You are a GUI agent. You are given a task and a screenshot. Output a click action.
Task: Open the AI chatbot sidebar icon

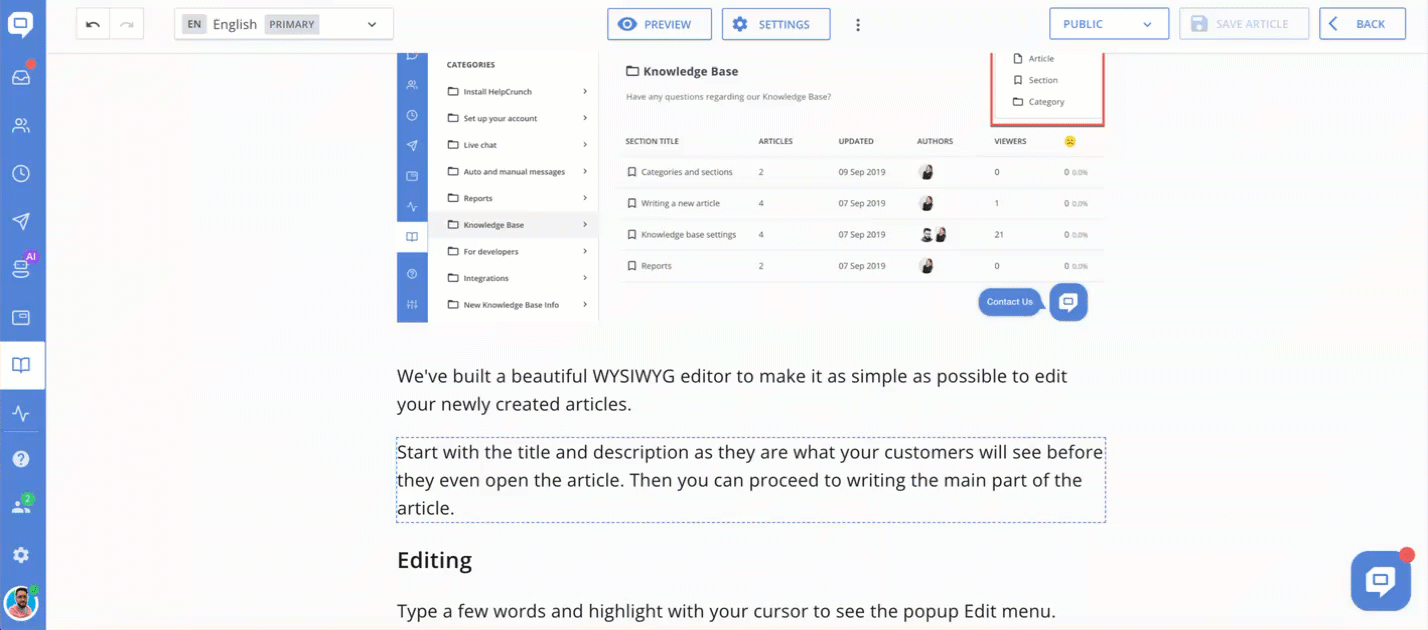pos(21,267)
